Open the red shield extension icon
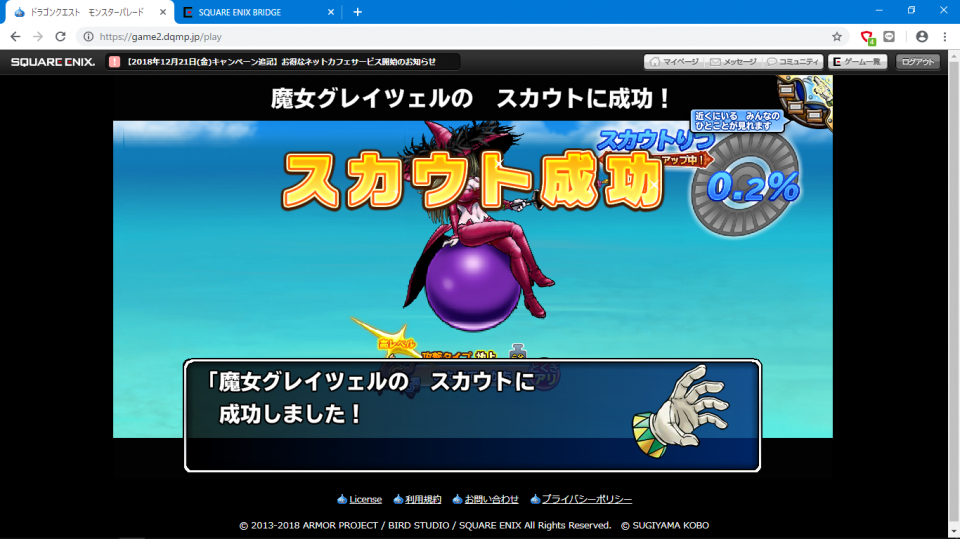Screen dimensions: 960x539 [867, 36]
